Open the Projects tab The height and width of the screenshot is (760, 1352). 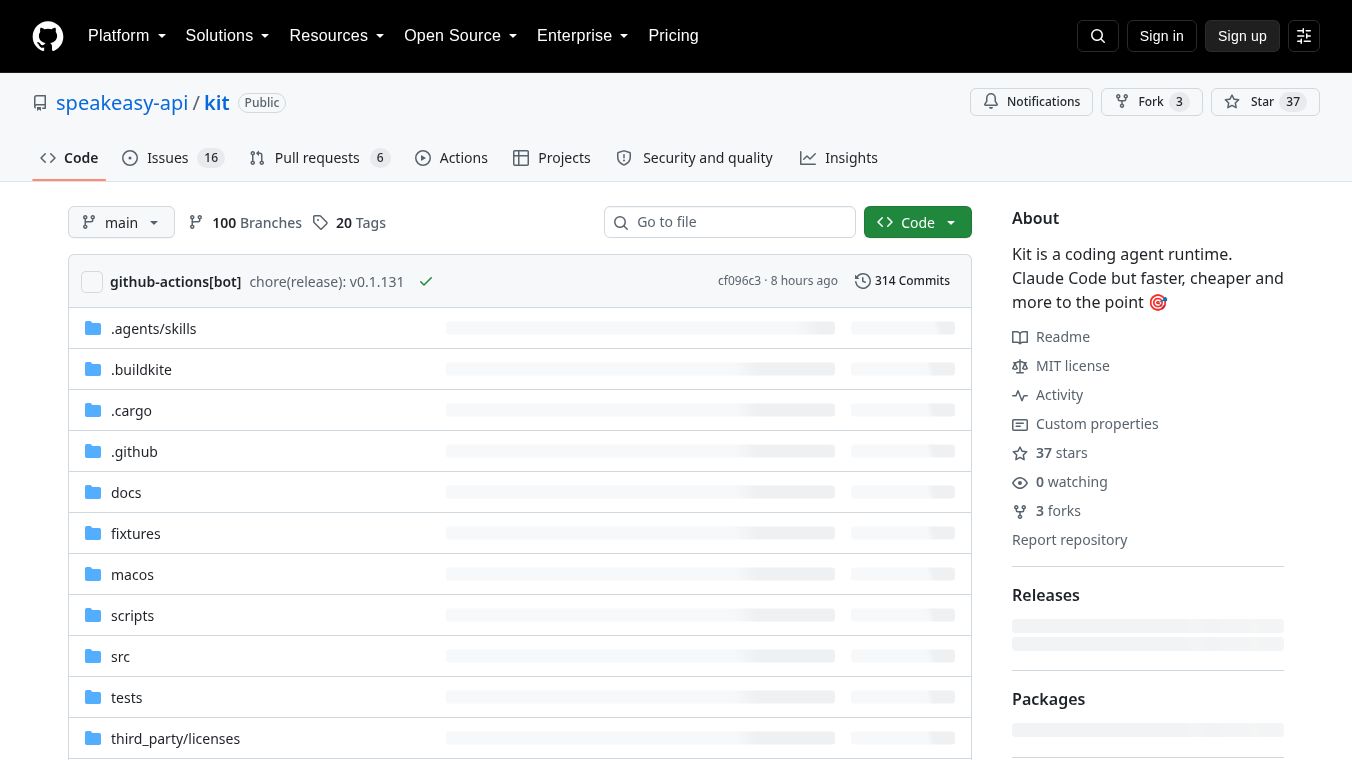click(552, 158)
